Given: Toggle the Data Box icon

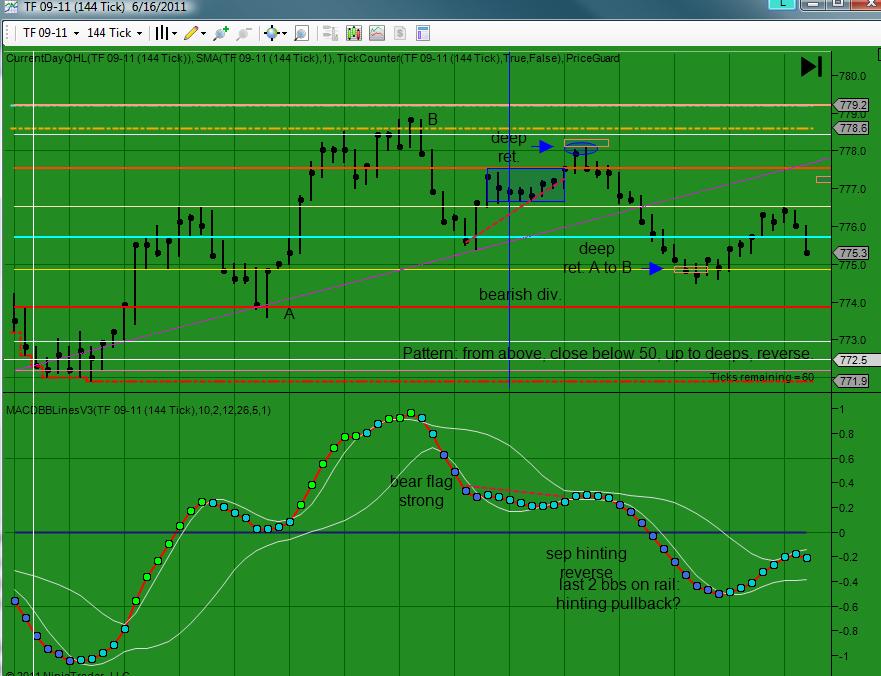Looking at the screenshot, I should tap(302, 34).
